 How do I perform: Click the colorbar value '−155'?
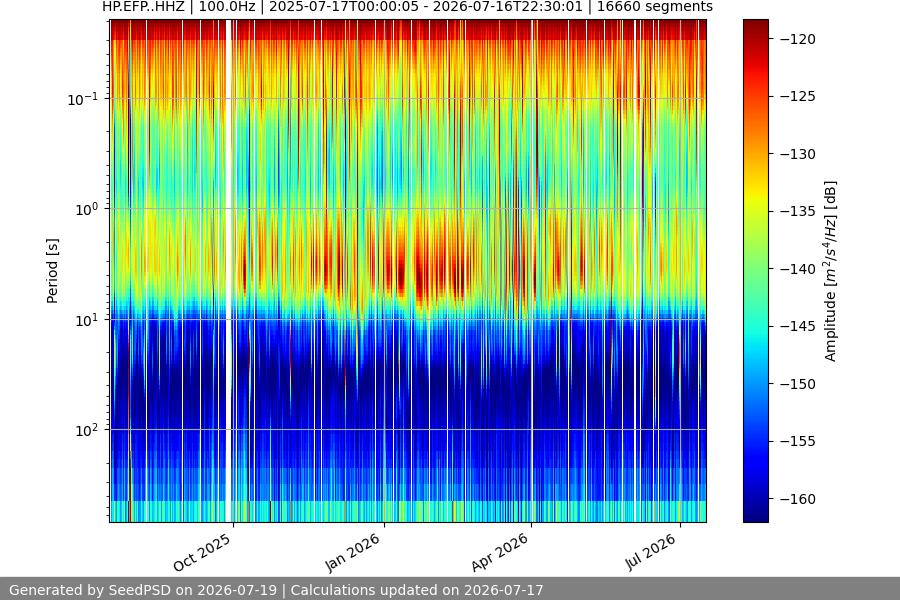(x=798, y=441)
